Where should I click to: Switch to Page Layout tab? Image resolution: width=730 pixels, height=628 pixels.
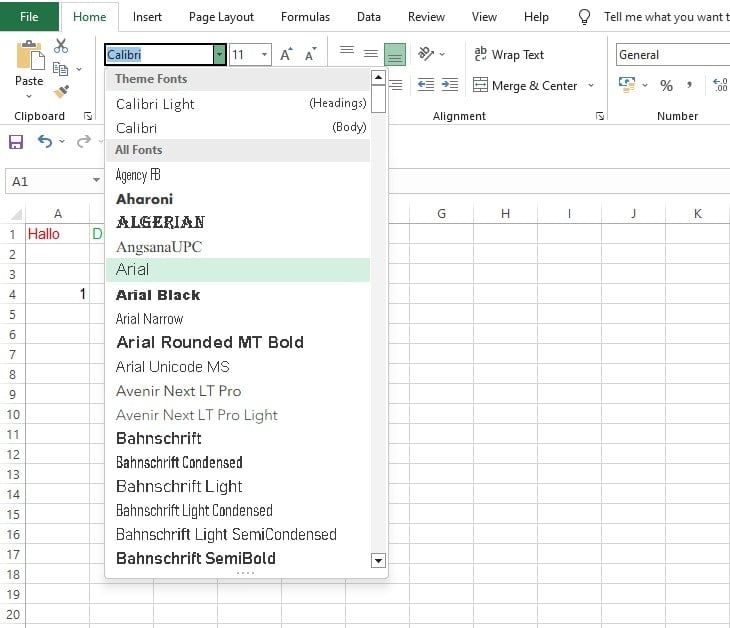[x=221, y=17]
